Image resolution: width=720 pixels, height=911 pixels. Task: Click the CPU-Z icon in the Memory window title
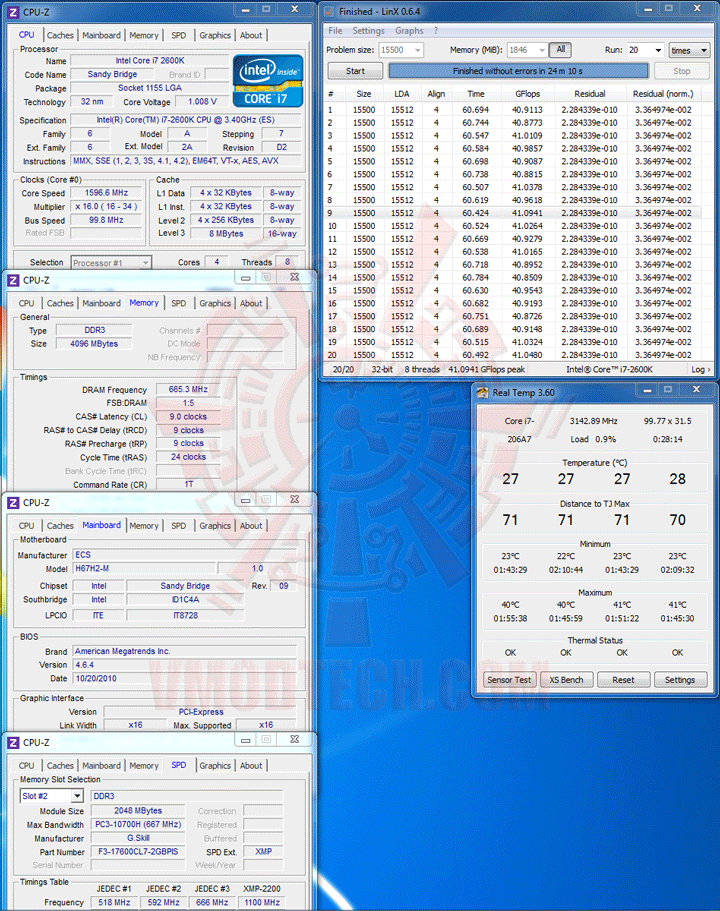tap(13, 280)
